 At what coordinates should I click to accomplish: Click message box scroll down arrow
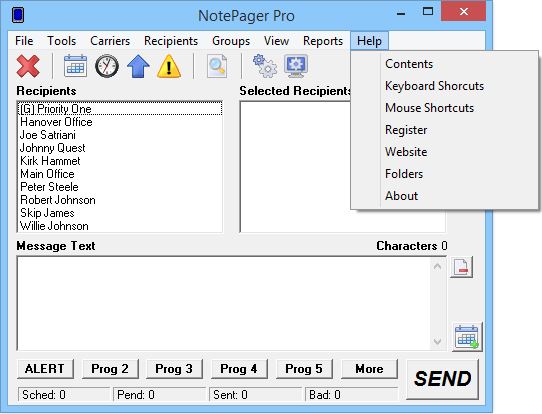tap(437, 341)
